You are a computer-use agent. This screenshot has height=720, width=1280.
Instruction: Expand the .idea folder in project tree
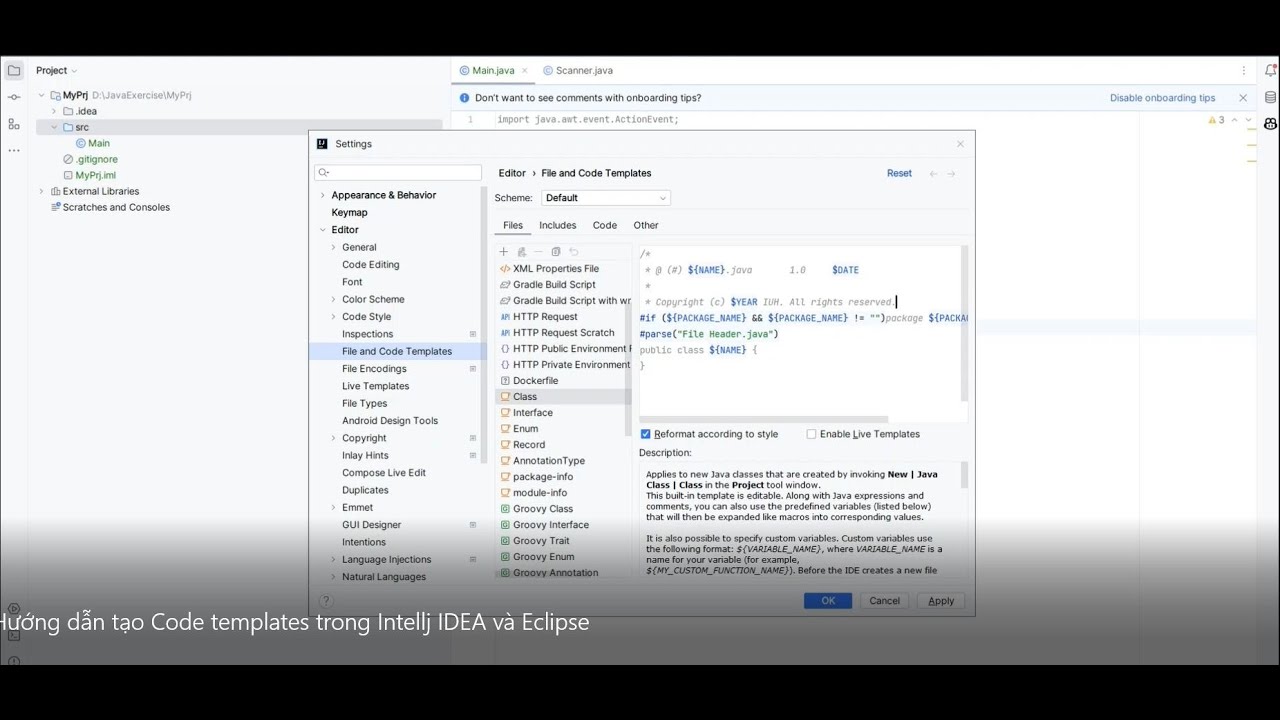pos(54,111)
